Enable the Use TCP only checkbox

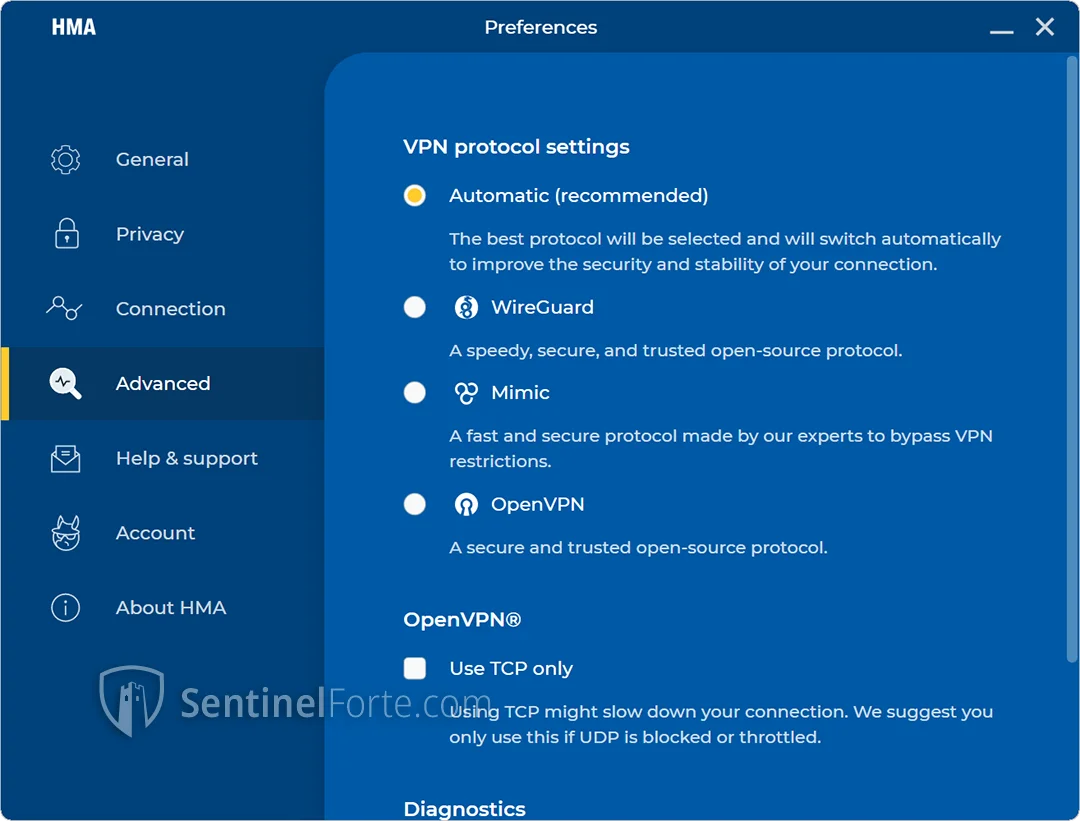pos(415,668)
